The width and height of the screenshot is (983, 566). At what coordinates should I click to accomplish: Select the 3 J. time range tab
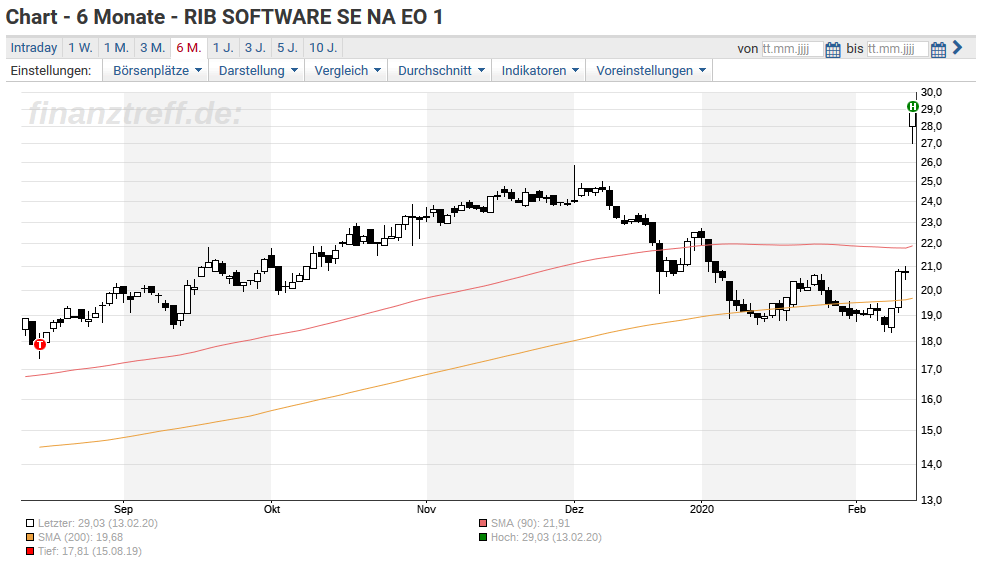(255, 48)
